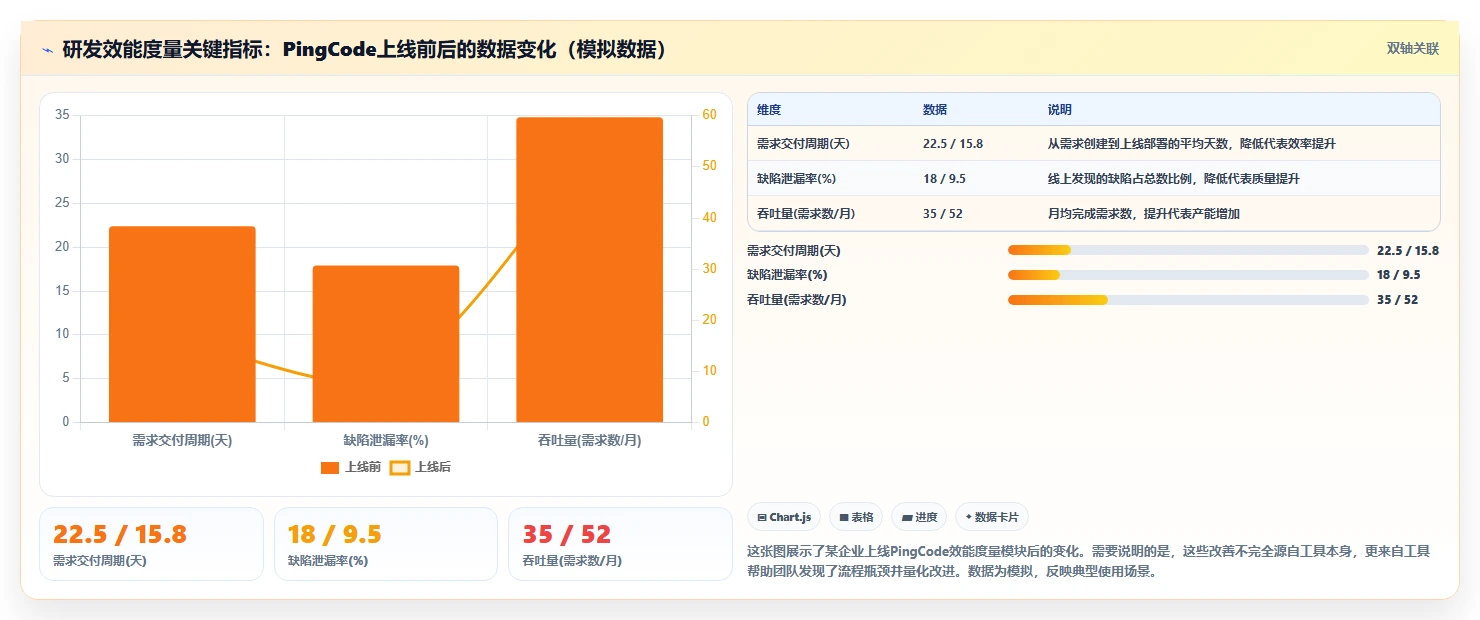Screen dimensions: 1480x620
Task: Toggle the 上线后 legend item
Action: pos(421,467)
